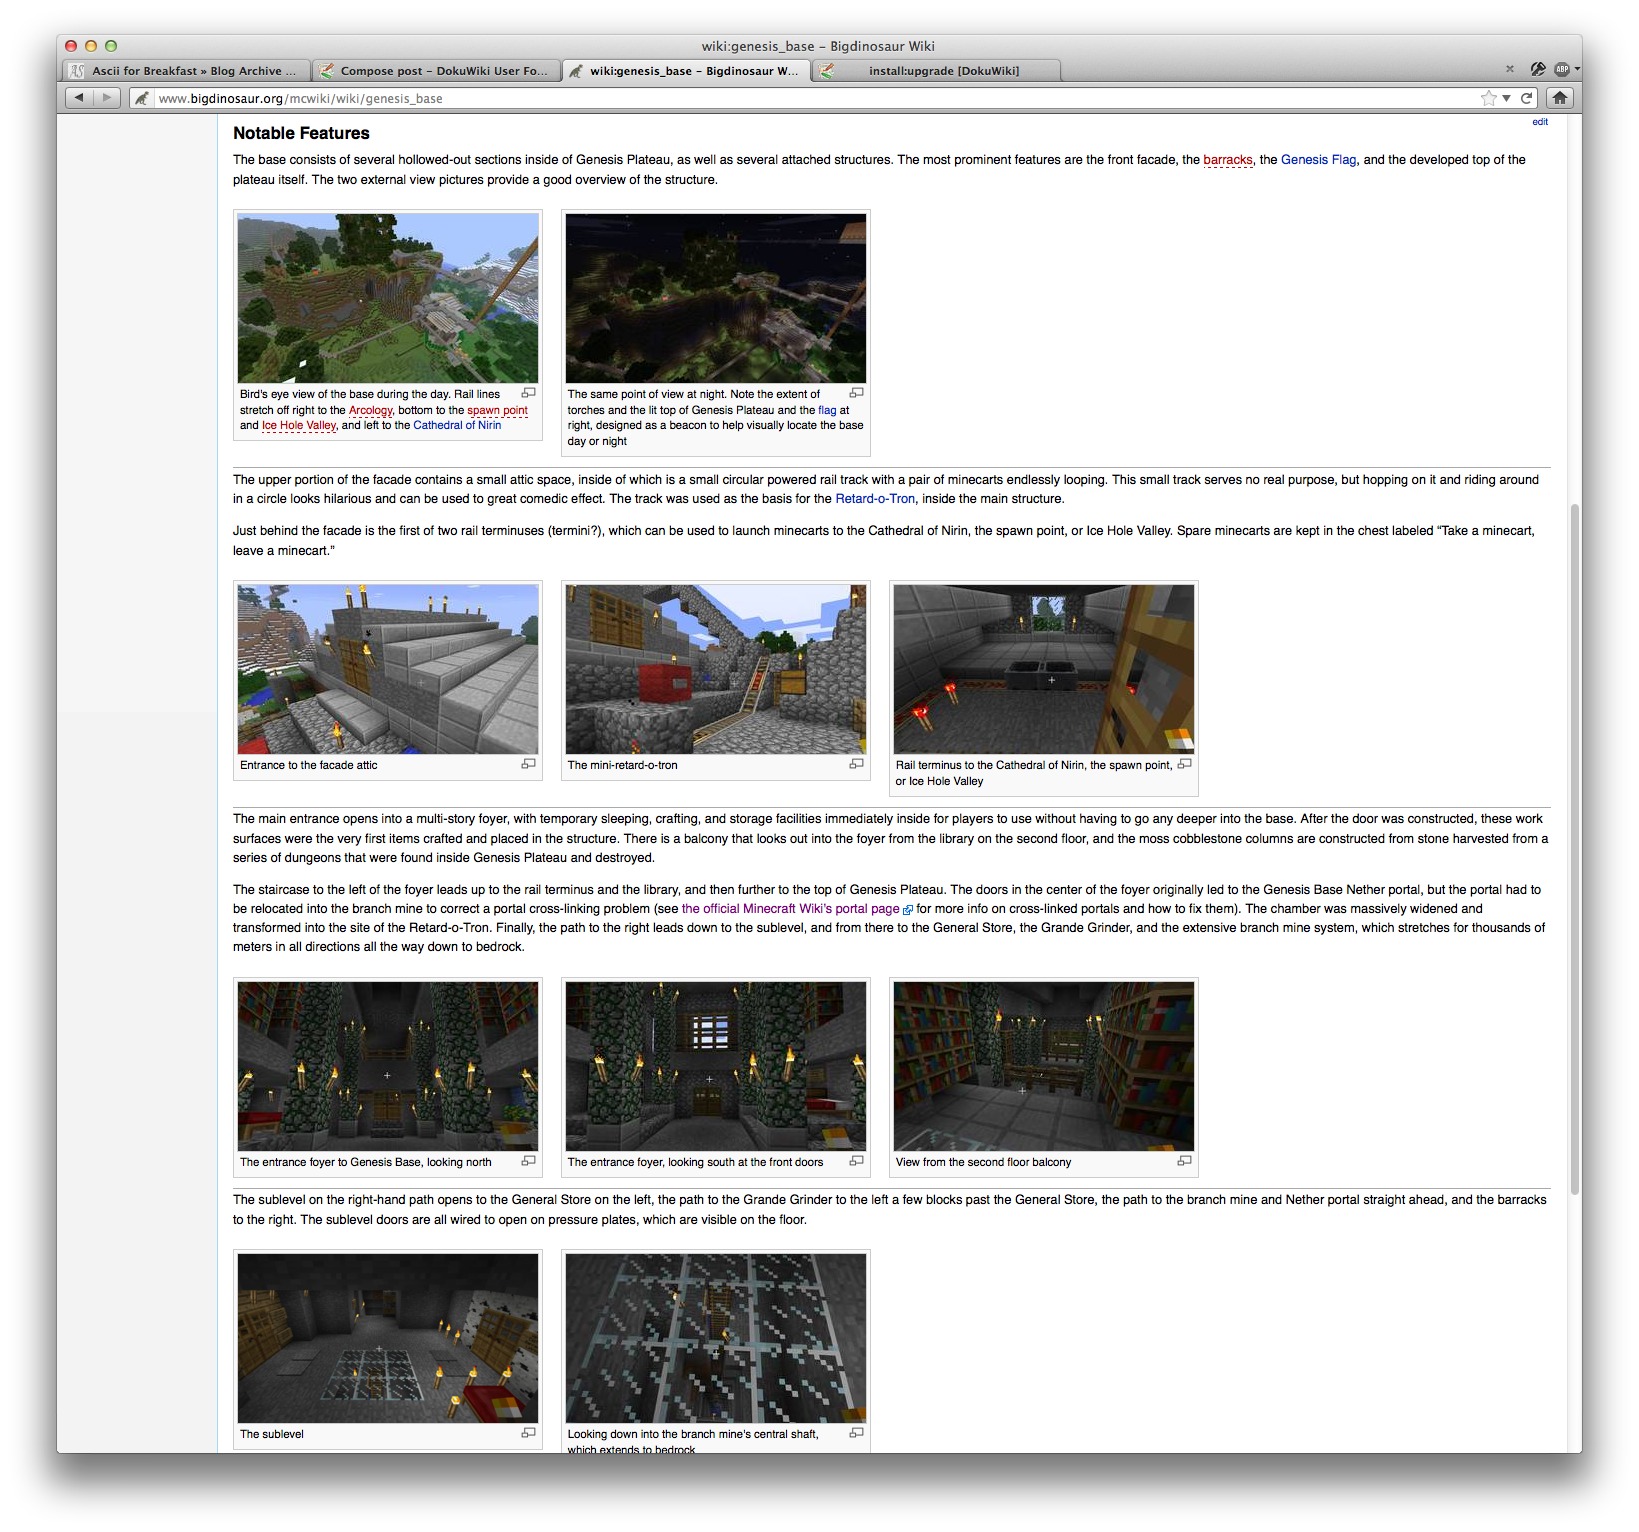Click the page's vertical scrollbar thumb
Image resolution: width=1639 pixels, height=1532 pixels.
click(x=1575, y=848)
